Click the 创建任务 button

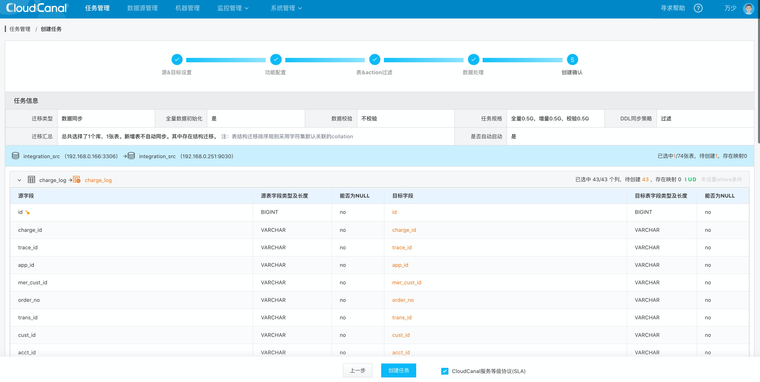coord(398,370)
